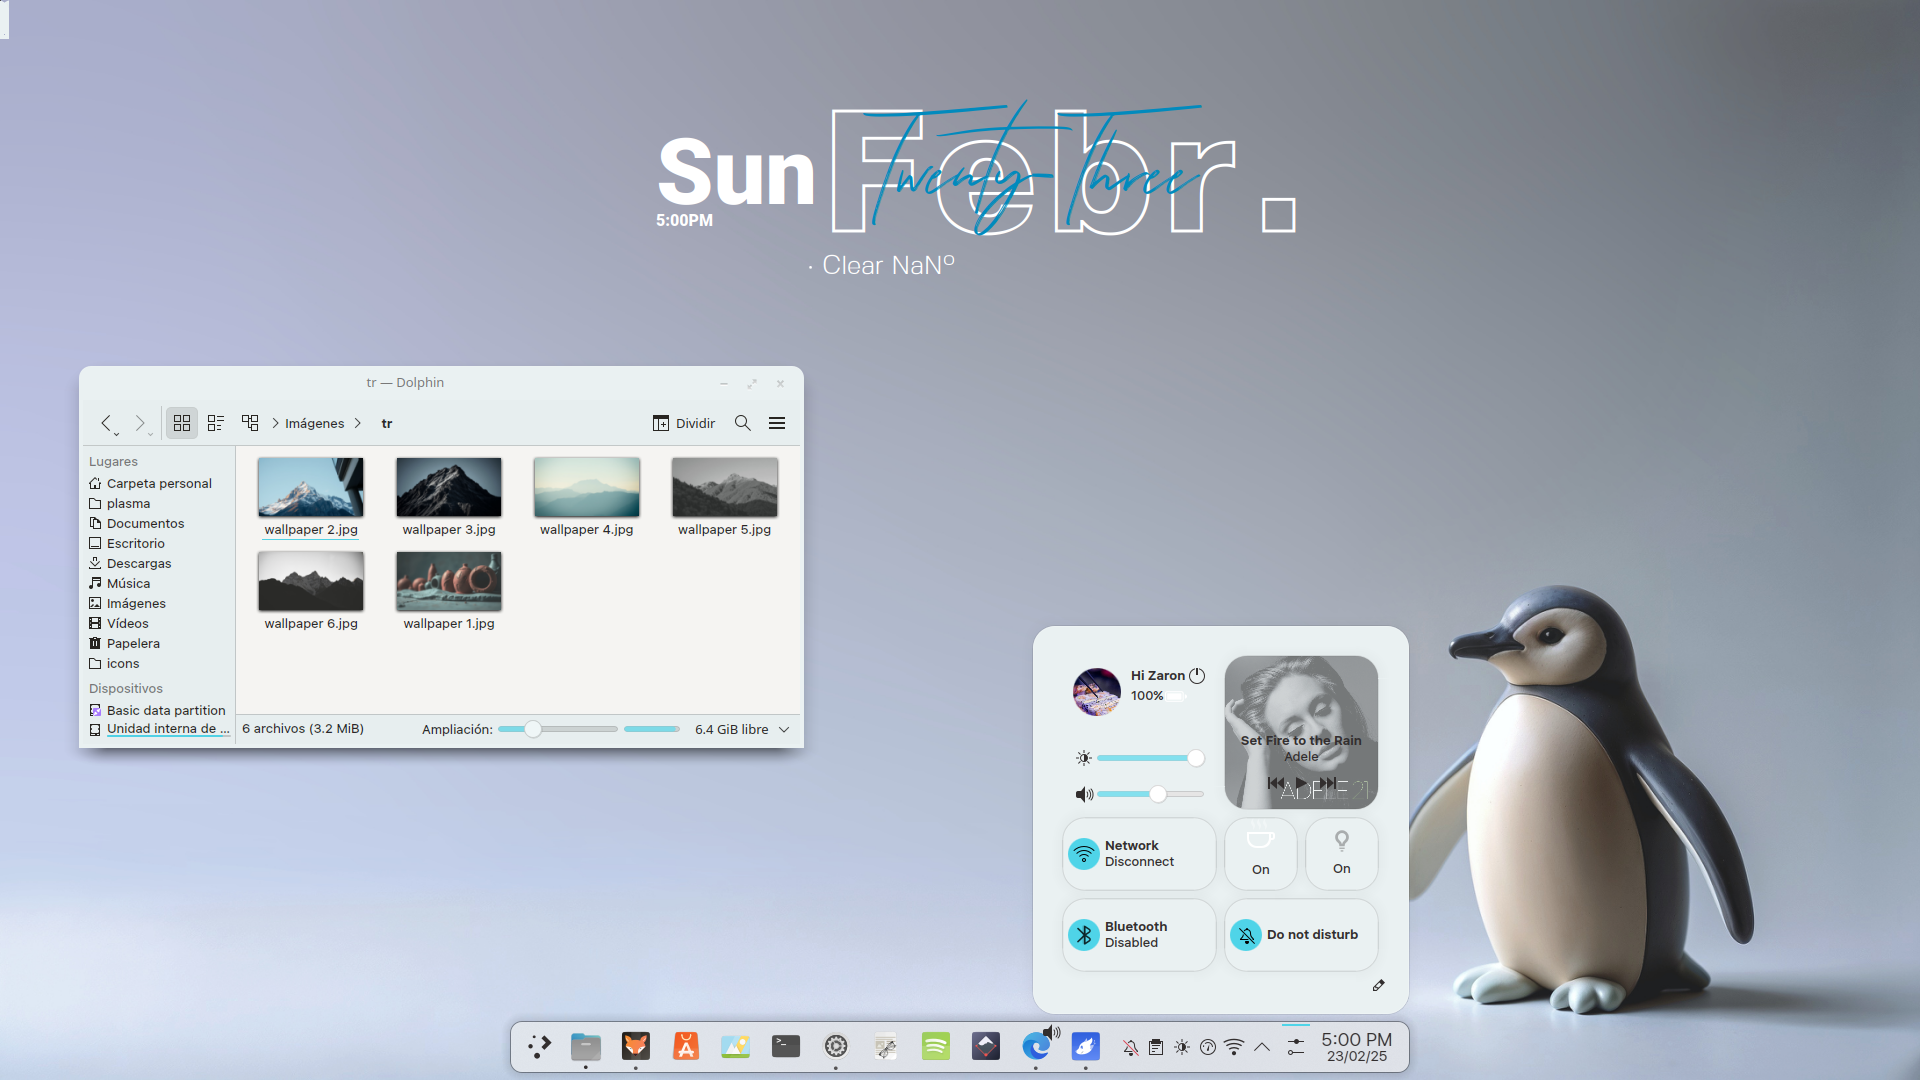
Task: Switch Dolphin to compact list view
Action: [216, 423]
